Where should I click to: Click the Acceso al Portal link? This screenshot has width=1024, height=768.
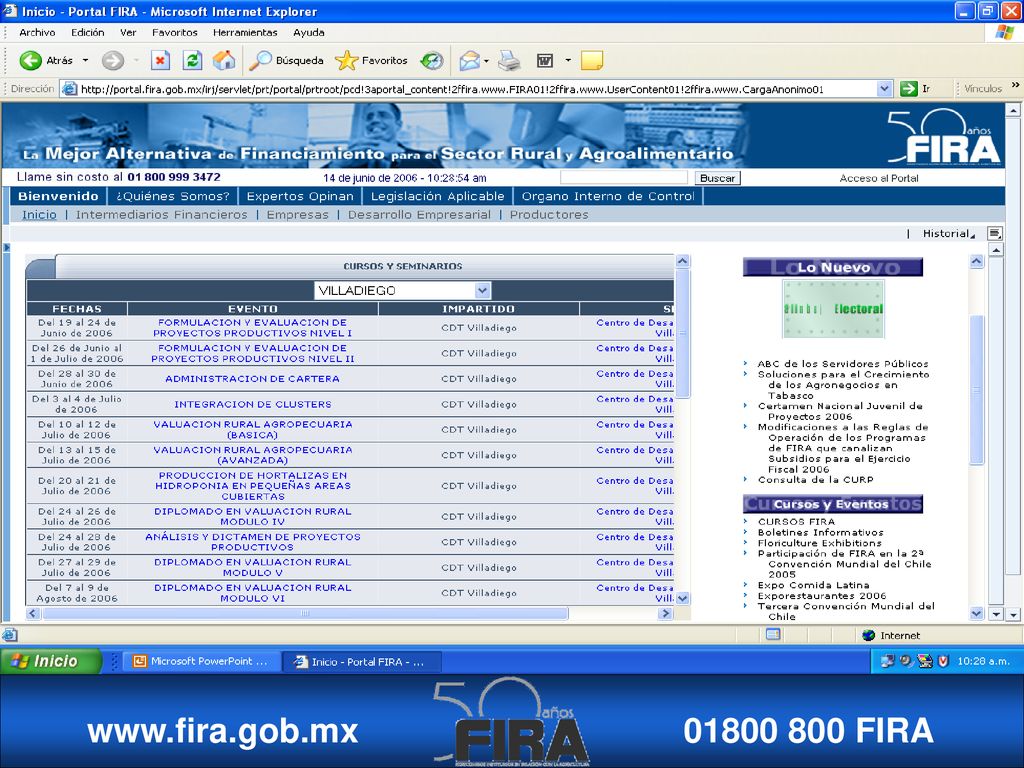[x=879, y=178]
